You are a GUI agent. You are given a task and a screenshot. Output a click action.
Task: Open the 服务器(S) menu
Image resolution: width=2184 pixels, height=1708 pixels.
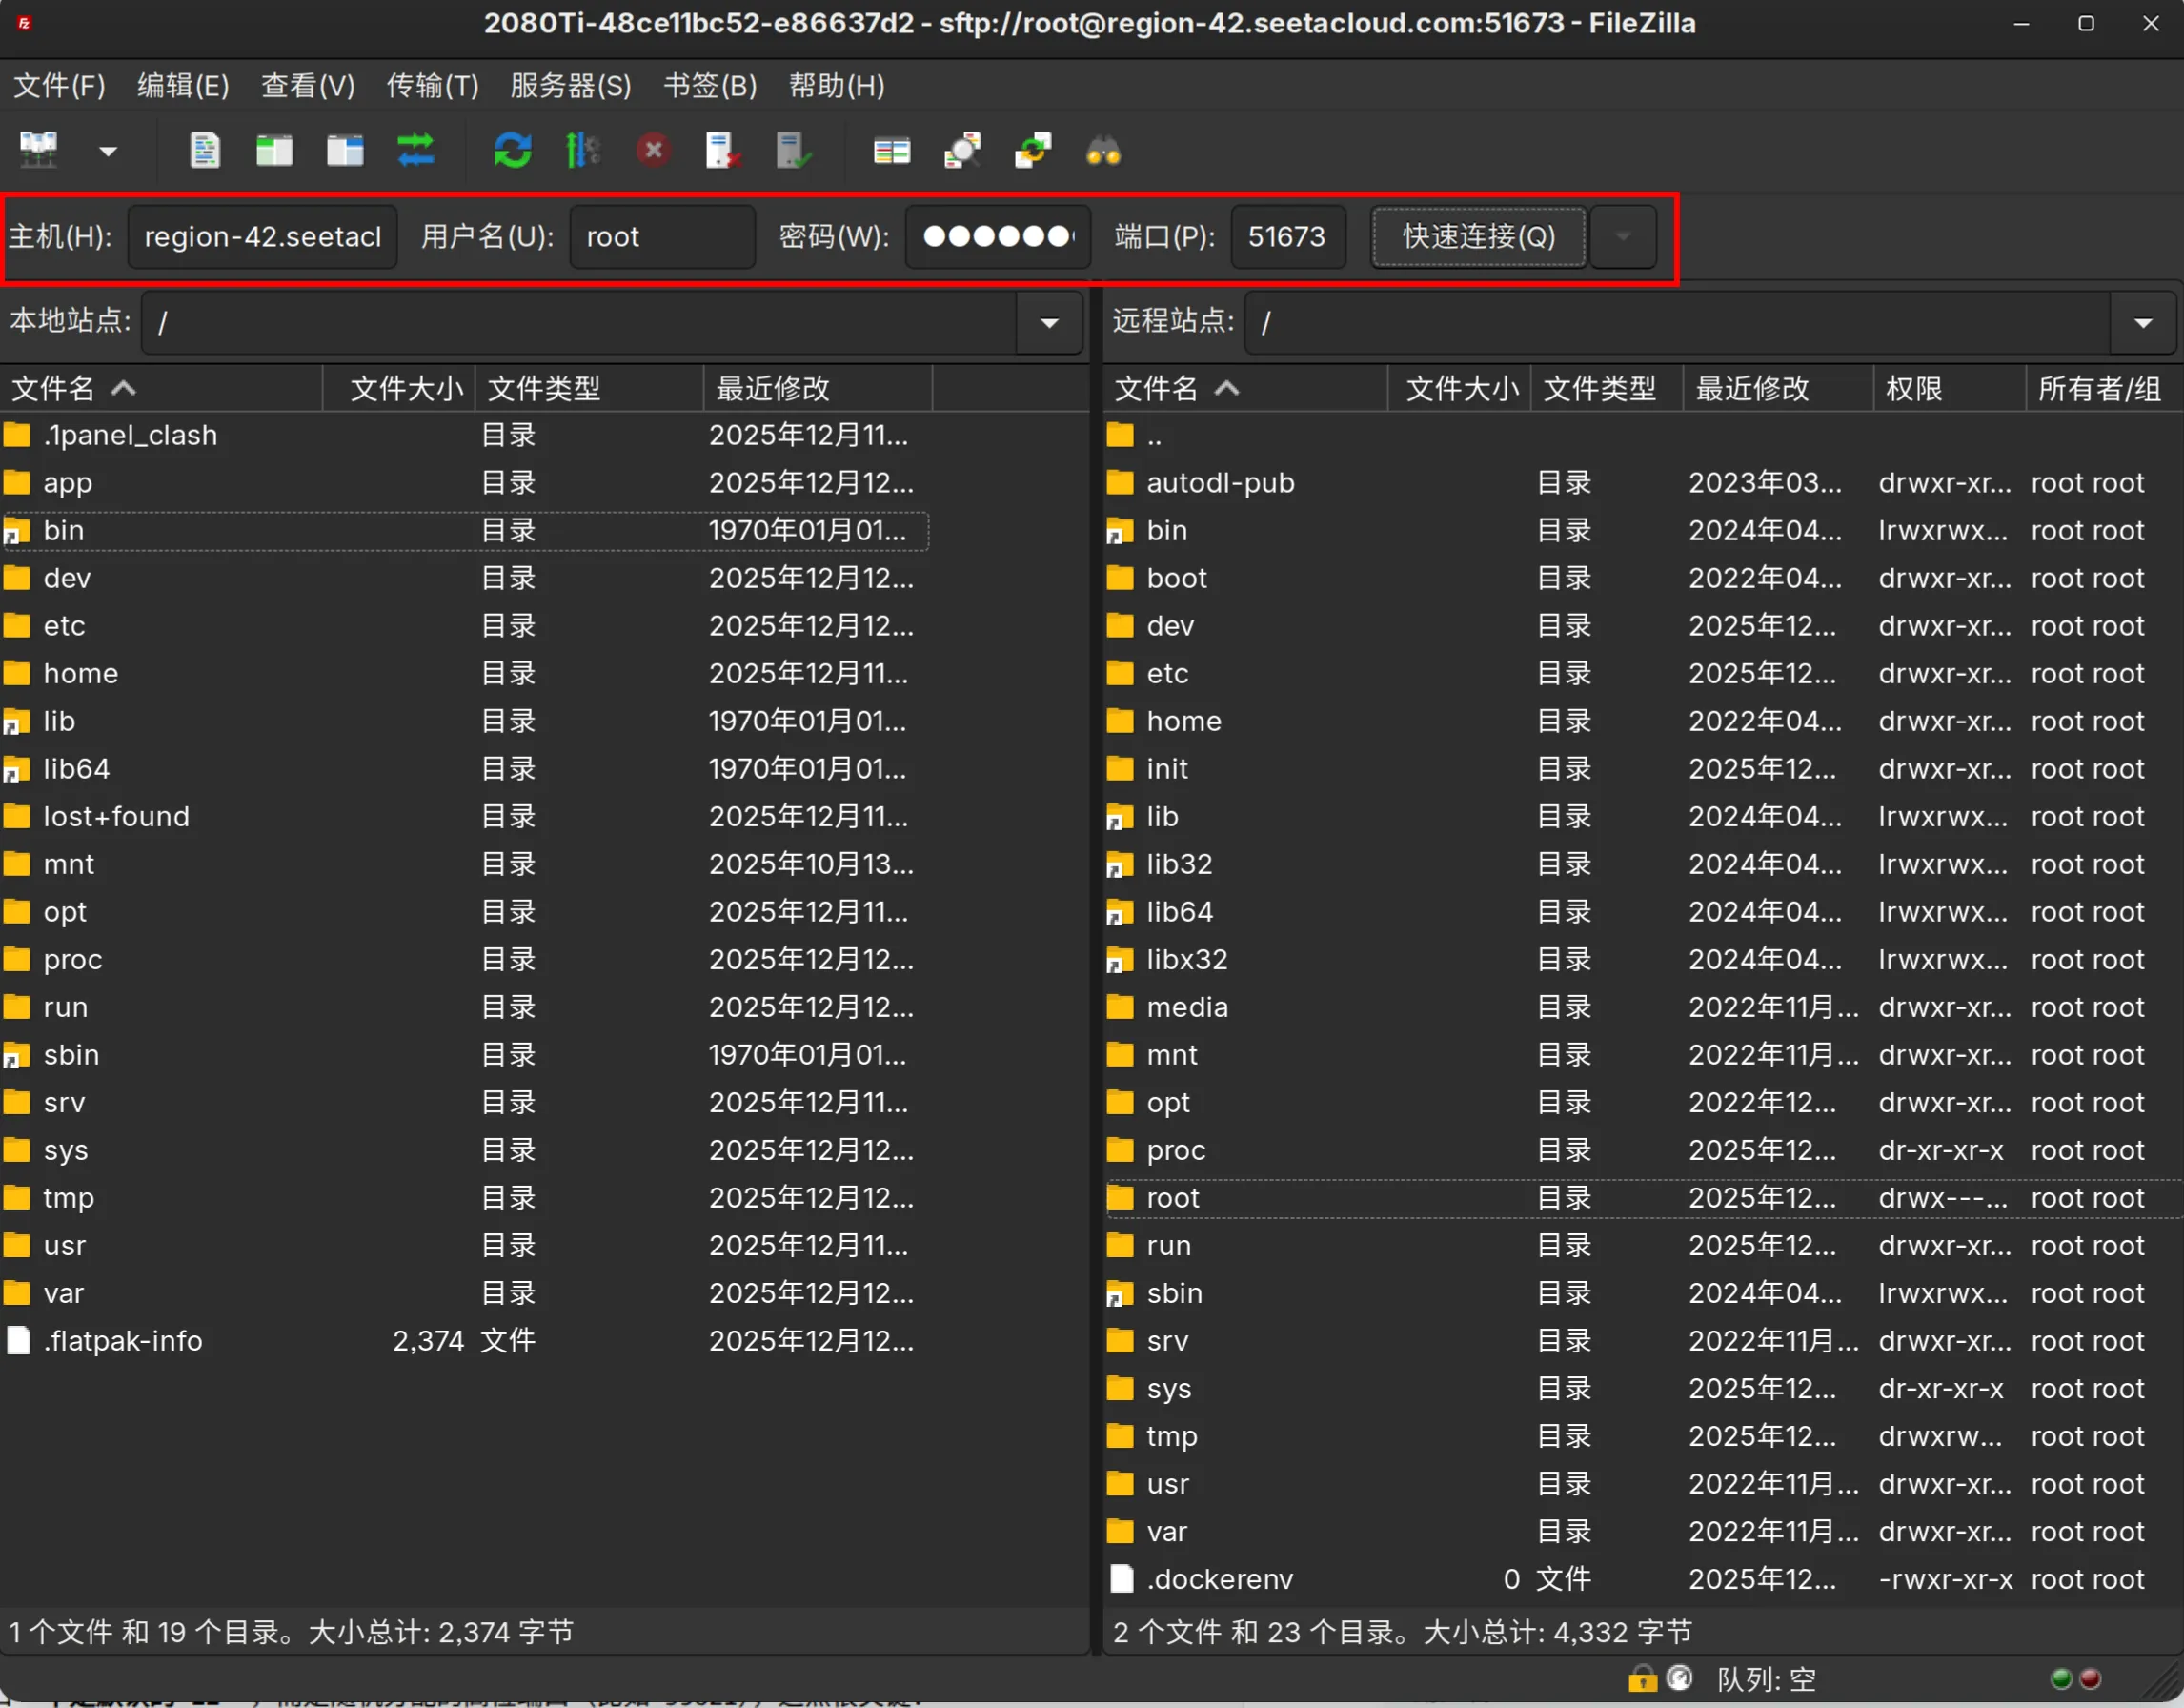pos(570,86)
